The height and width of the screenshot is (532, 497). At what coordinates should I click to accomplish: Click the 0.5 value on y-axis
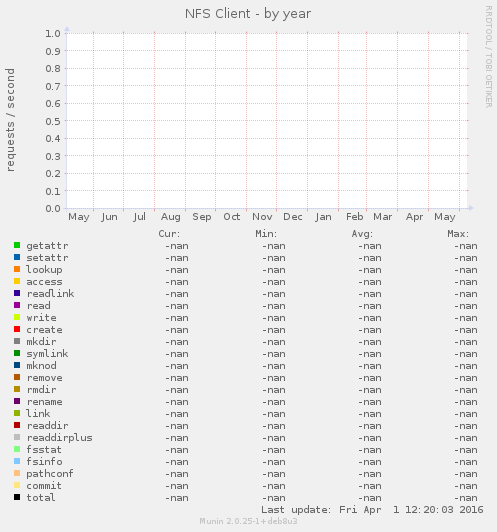pos(53,121)
